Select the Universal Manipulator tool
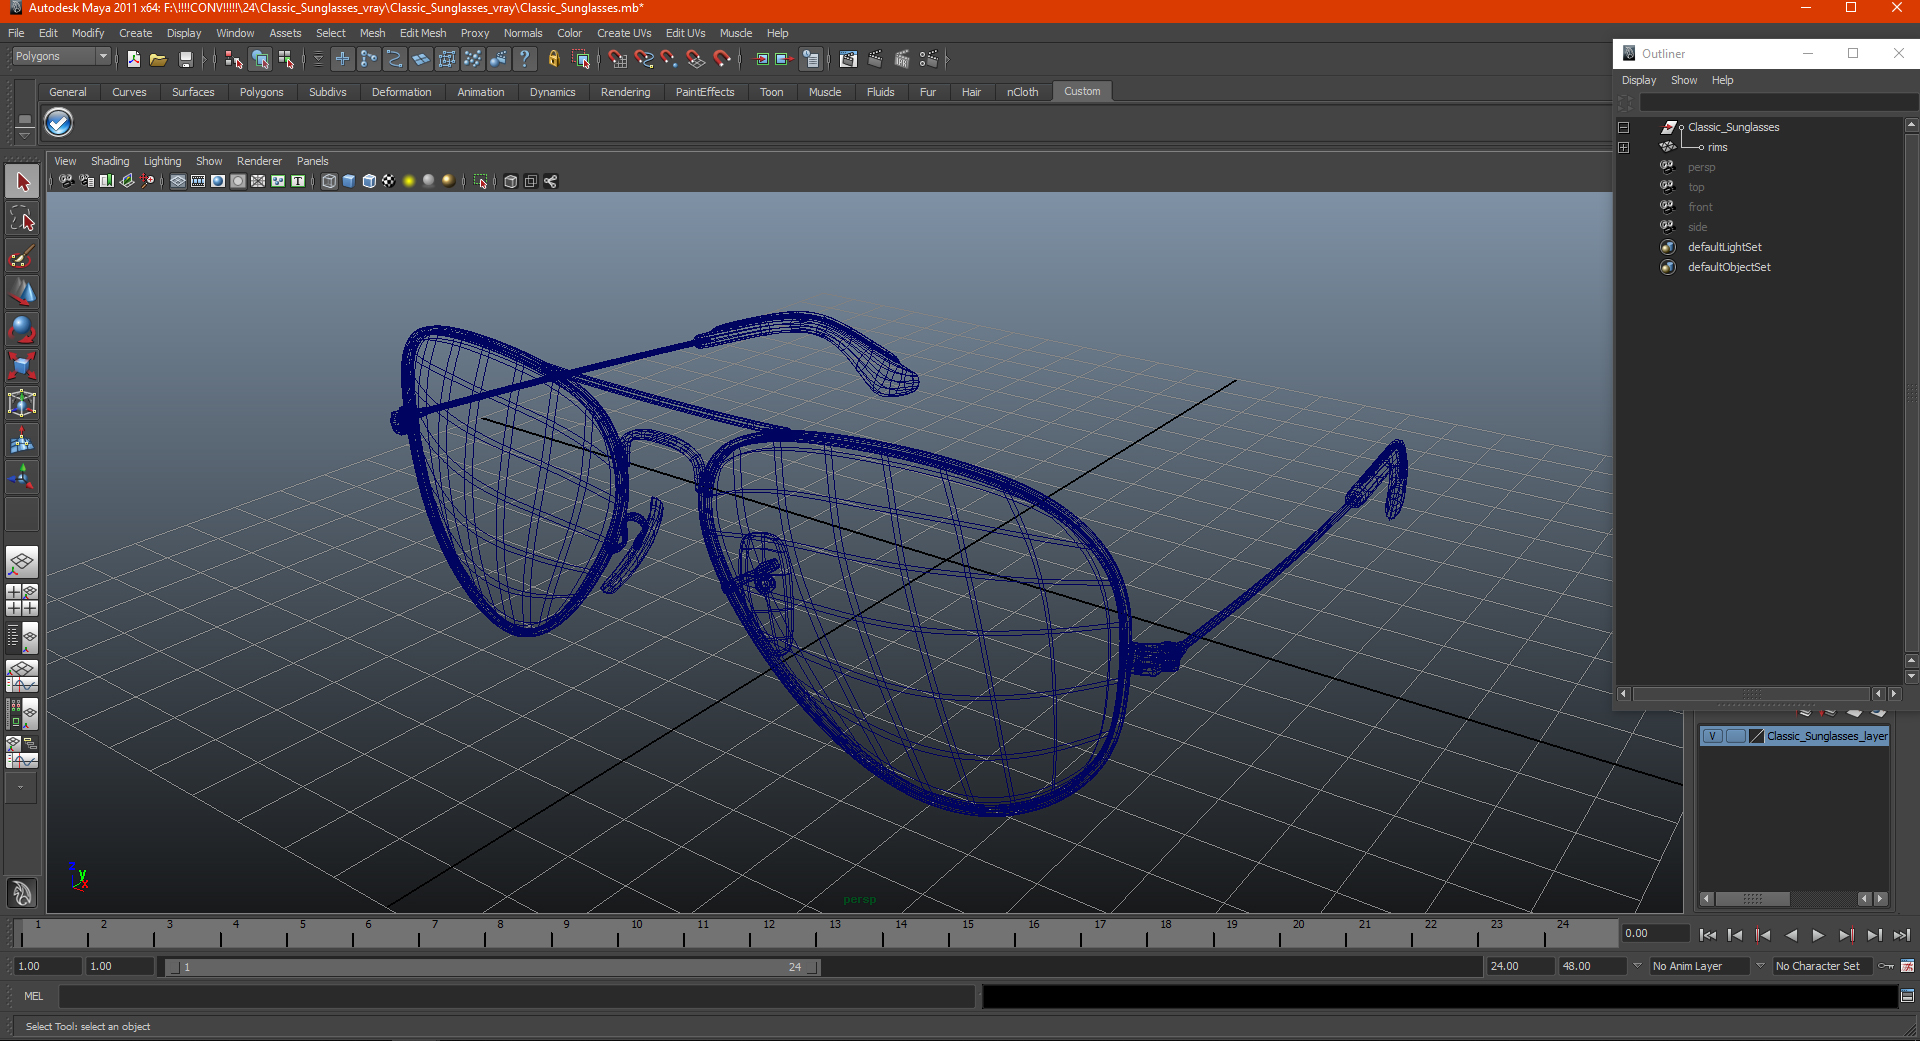 click(22, 403)
